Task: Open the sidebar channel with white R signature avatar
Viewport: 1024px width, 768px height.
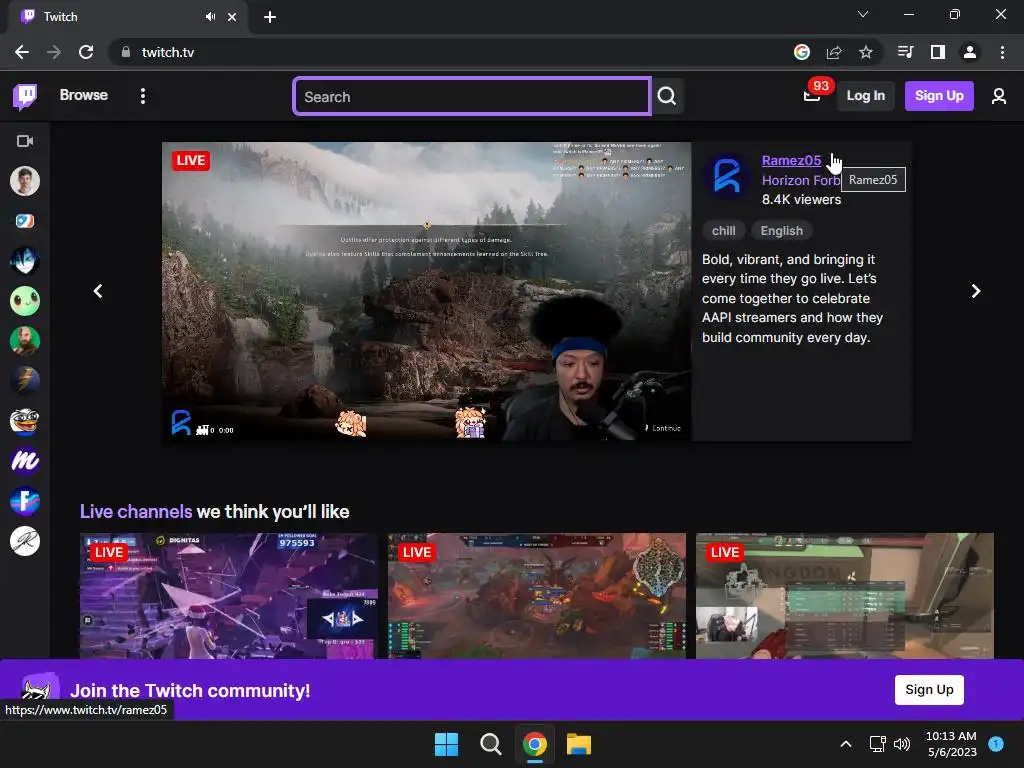Action: tap(25, 541)
